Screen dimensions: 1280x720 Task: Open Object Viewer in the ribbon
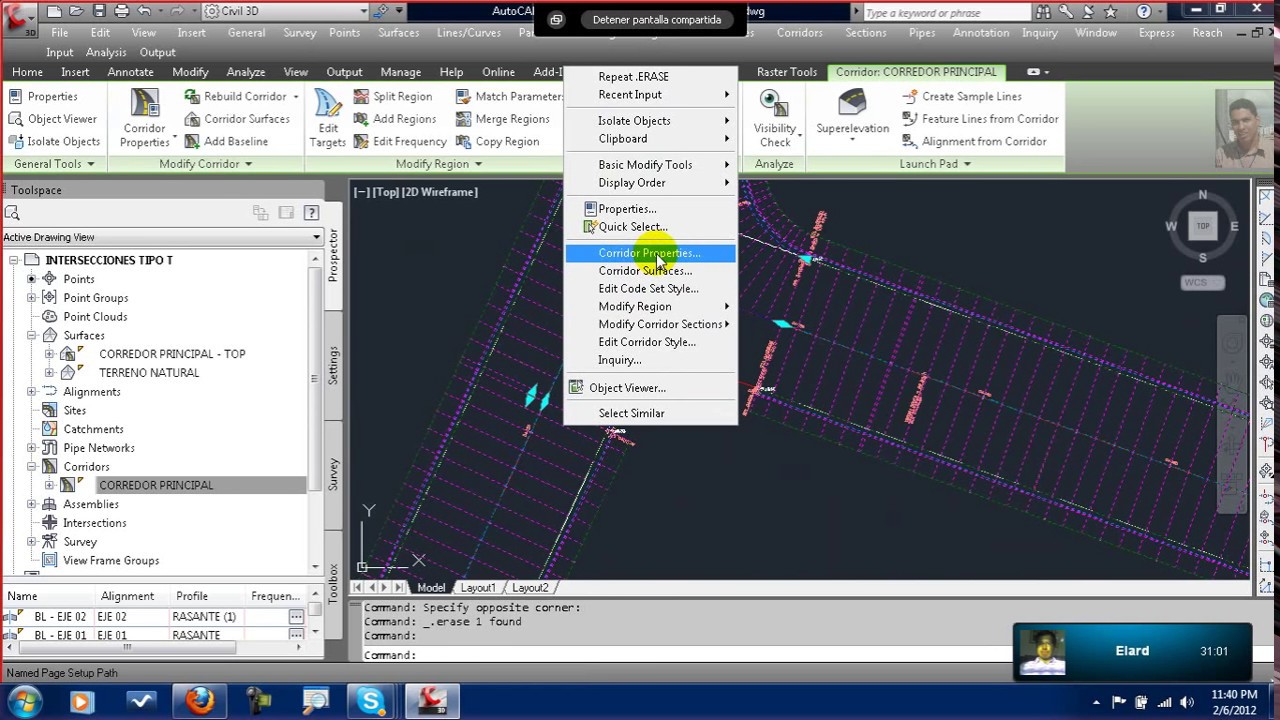pyautogui.click(x=52, y=119)
